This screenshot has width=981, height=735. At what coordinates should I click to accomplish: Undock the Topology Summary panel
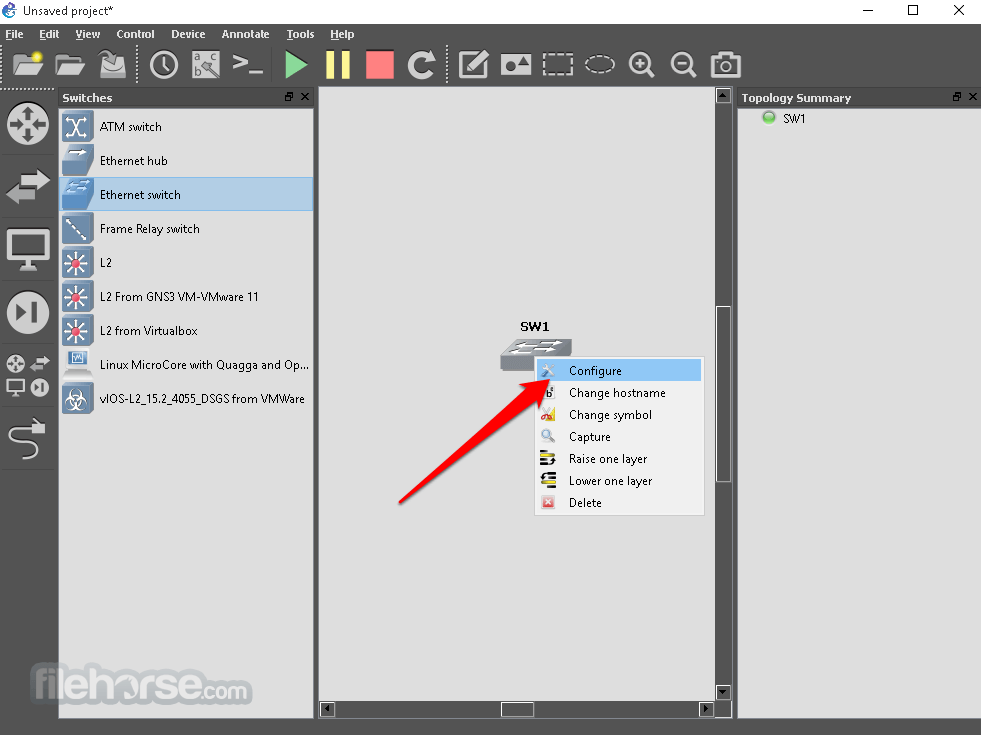click(957, 97)
